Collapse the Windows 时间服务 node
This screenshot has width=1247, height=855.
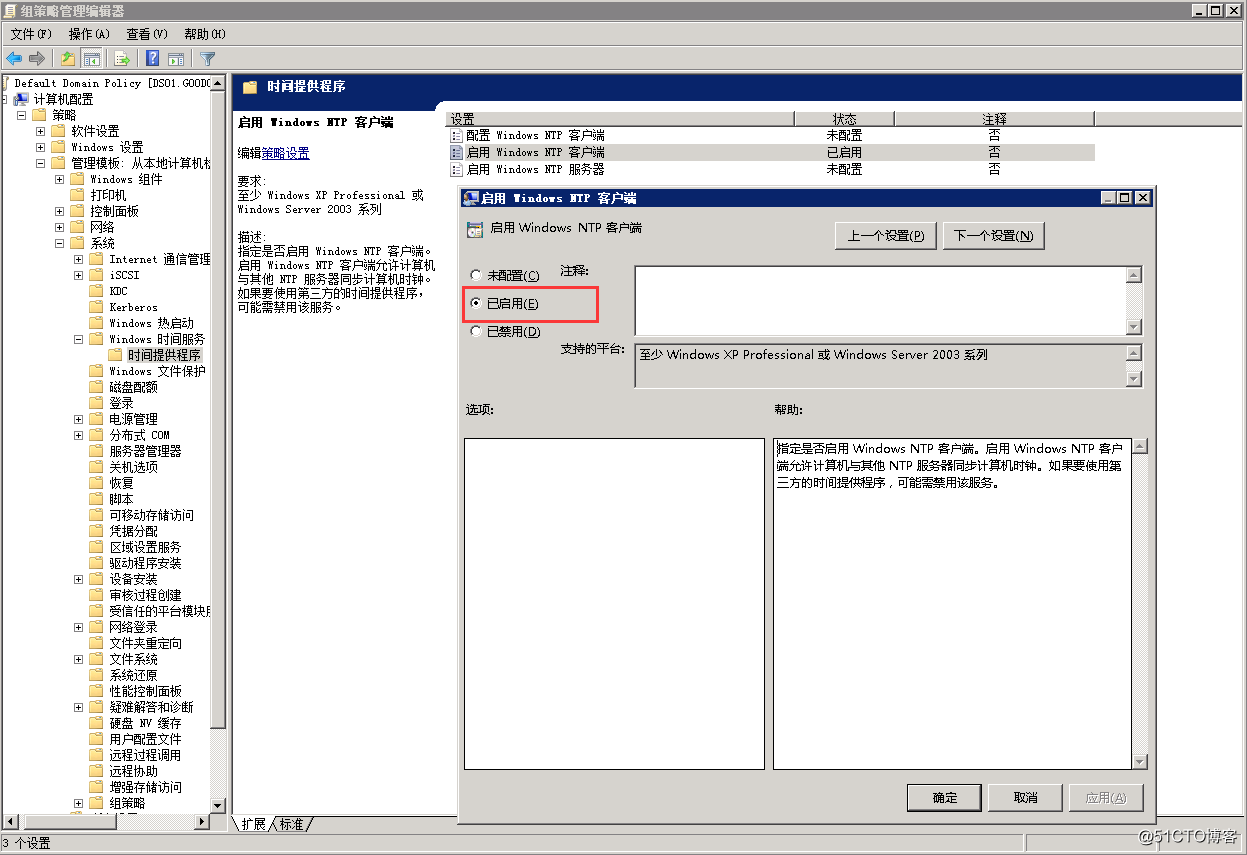[79, 339]
